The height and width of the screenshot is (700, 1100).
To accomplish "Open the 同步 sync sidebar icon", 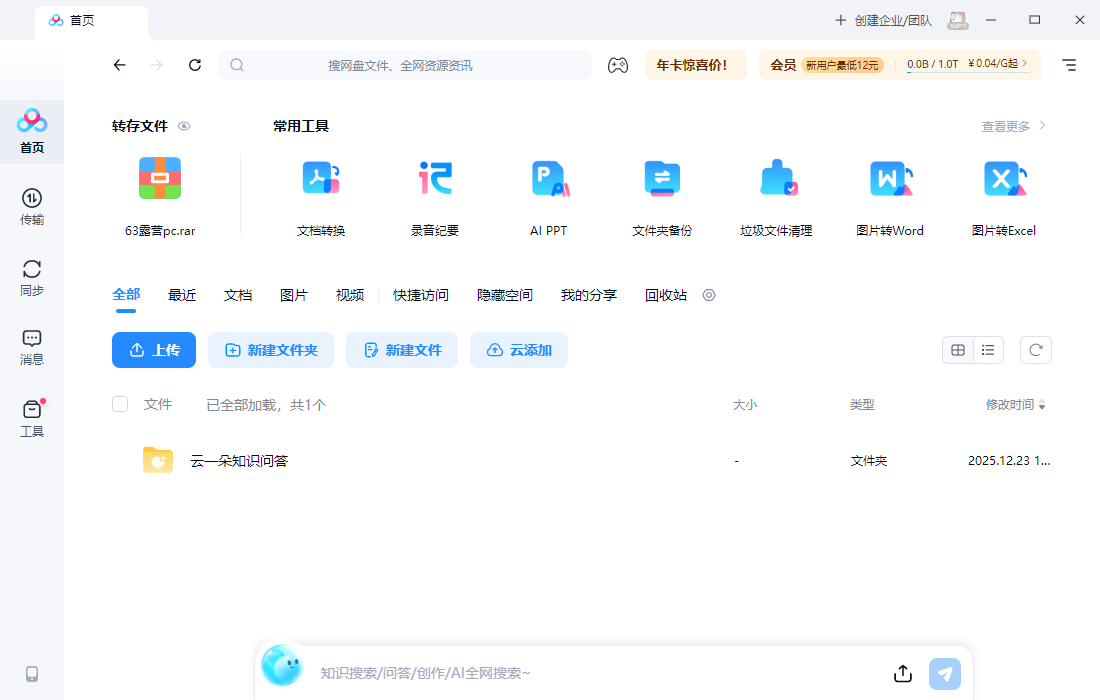I will point(32,277).
